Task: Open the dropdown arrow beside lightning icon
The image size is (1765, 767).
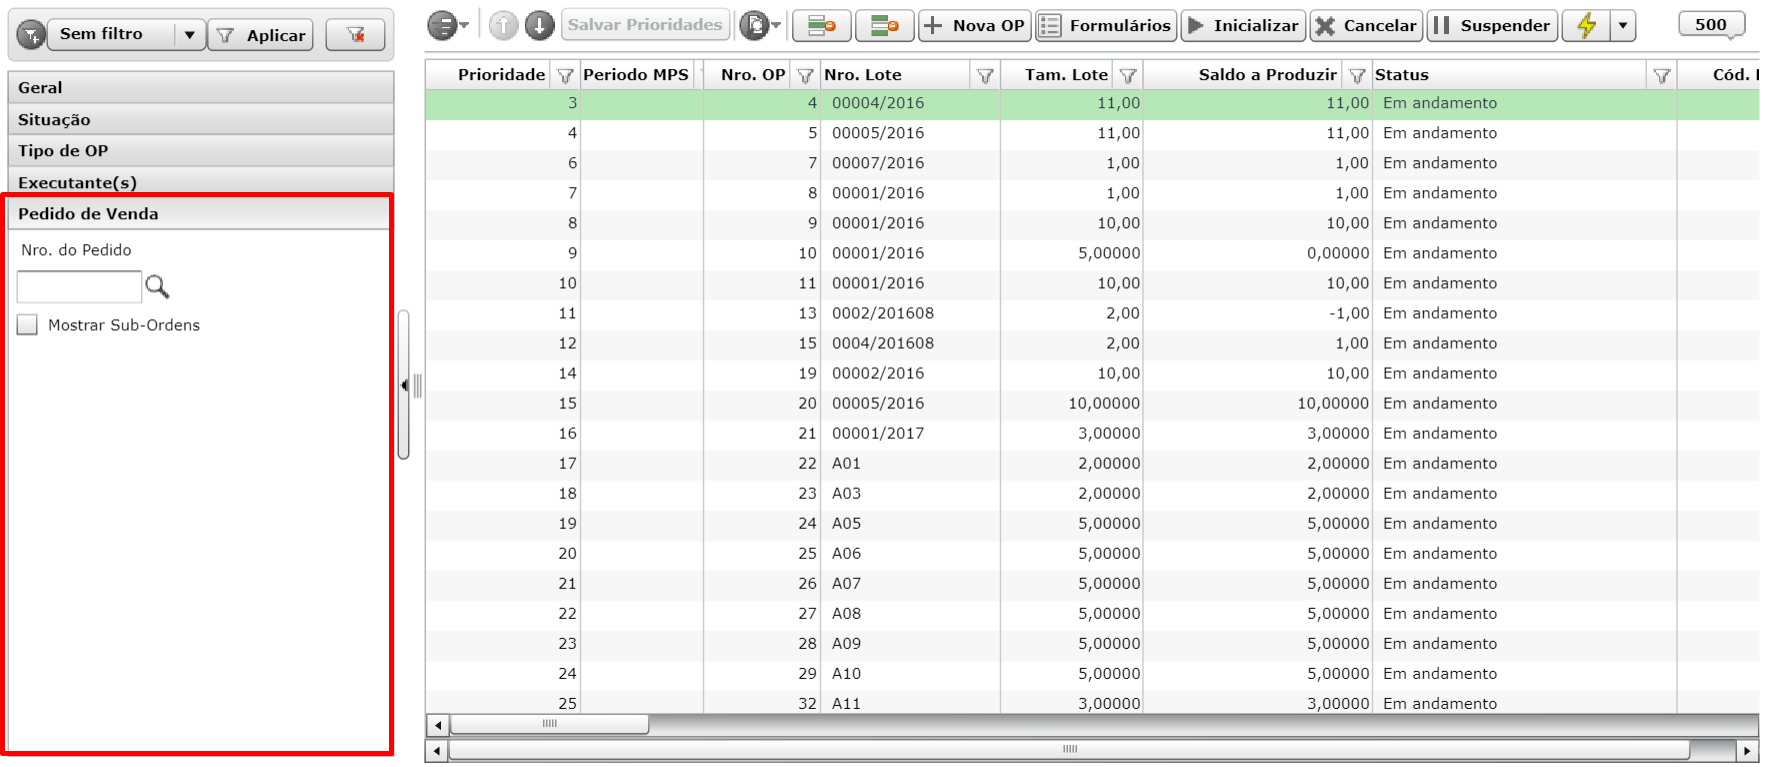Action: (1623, 25)
